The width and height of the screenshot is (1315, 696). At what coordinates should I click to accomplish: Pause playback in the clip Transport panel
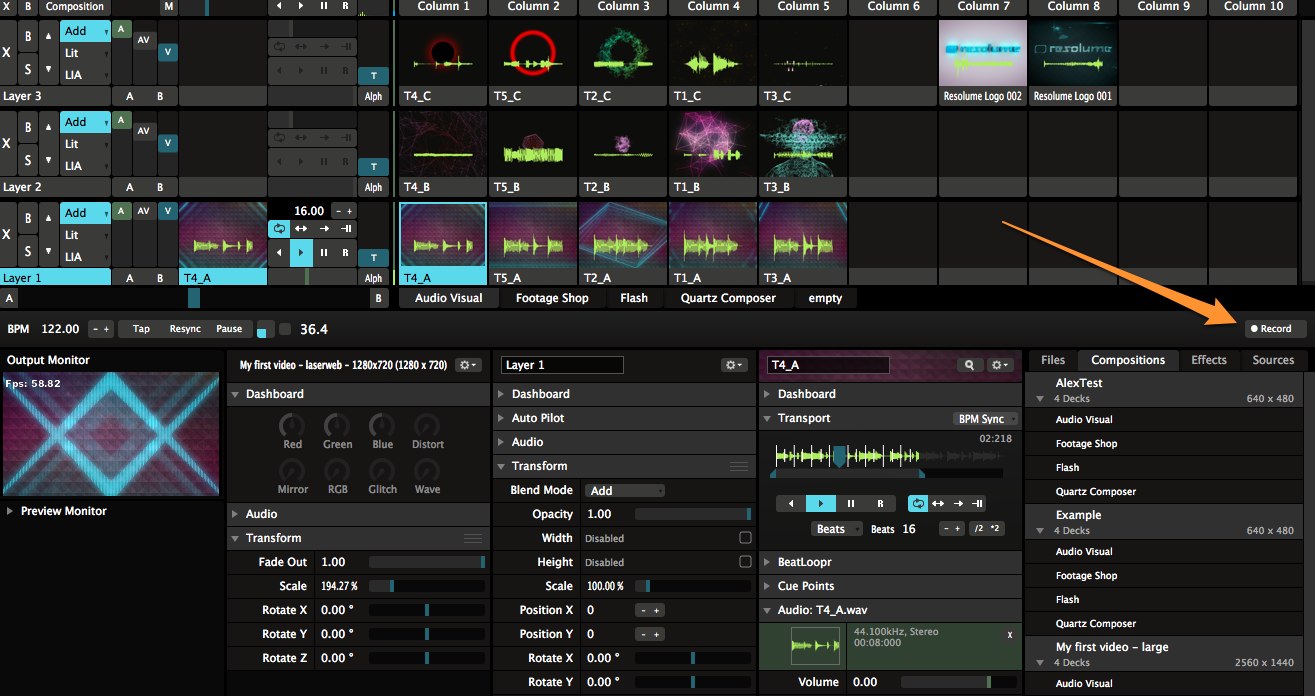point(851,504)
